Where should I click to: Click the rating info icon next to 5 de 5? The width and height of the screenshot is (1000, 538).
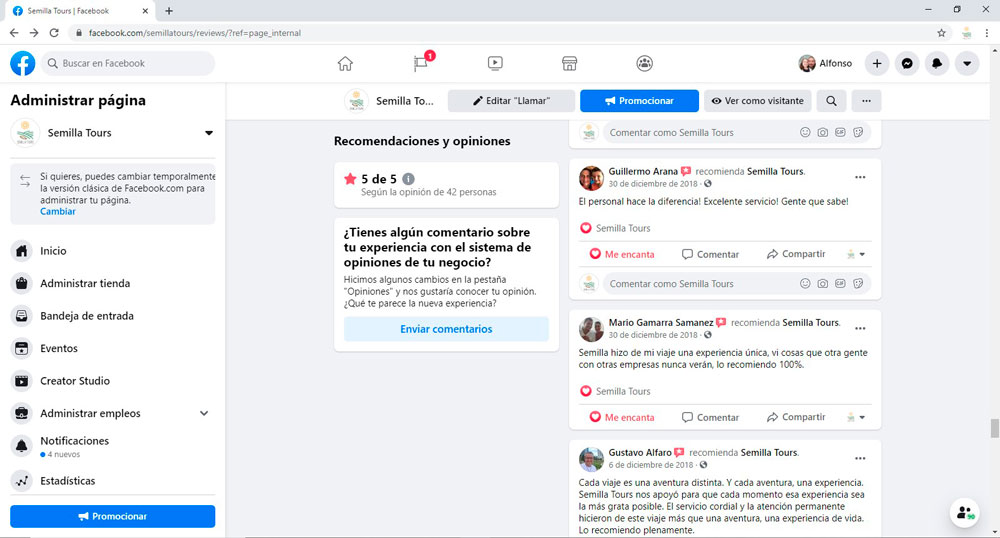(x=408, y=179)
